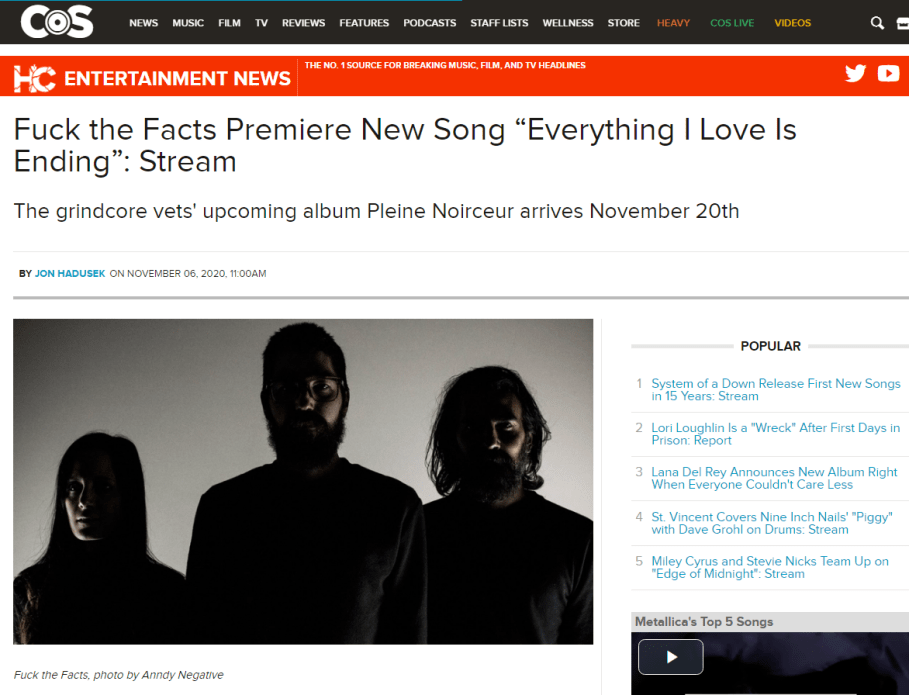
Task: Select PODCASTS in the navigation bar
Action: 430,23
